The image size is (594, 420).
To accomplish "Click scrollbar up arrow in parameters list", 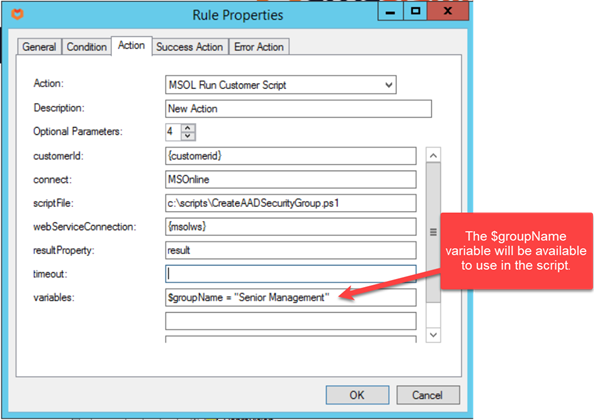I will pyautogui.click(x=433, y=155).
